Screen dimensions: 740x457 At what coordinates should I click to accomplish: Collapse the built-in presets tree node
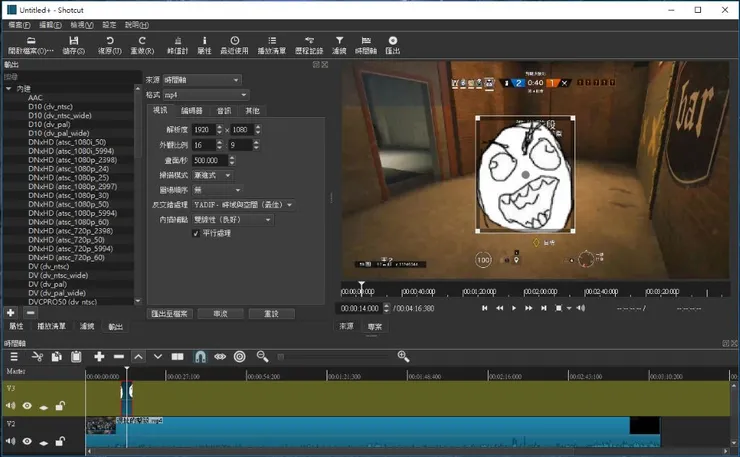click(x=8, y=89)
